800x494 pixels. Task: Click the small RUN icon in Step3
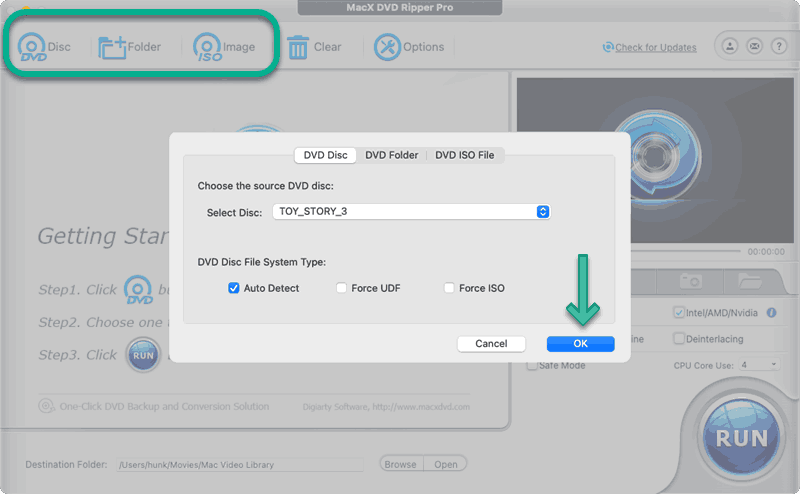click(143, 355)
